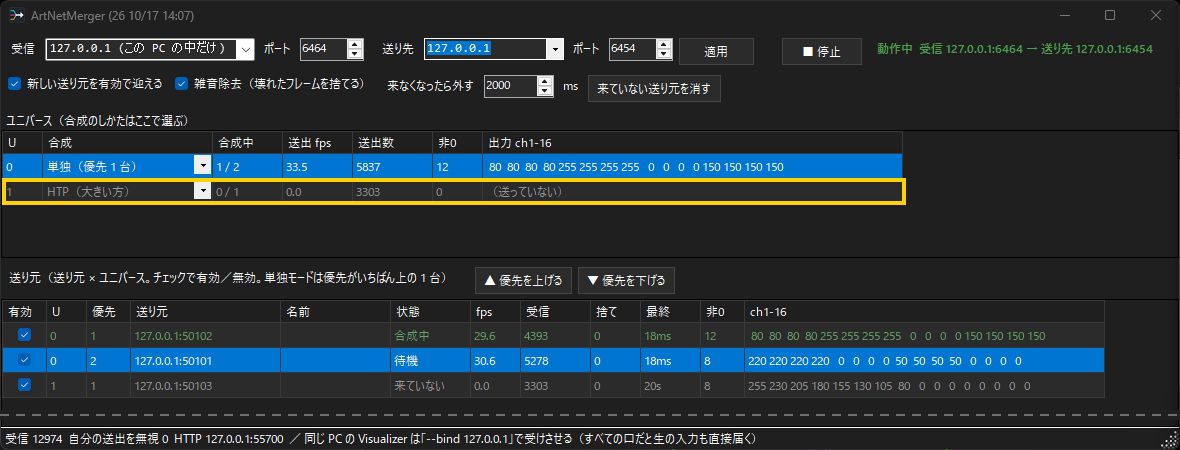The width and height of the screenshot is (1180, 450).
Task: Click 状態 cell 来ていない
Action: point(430,385)
